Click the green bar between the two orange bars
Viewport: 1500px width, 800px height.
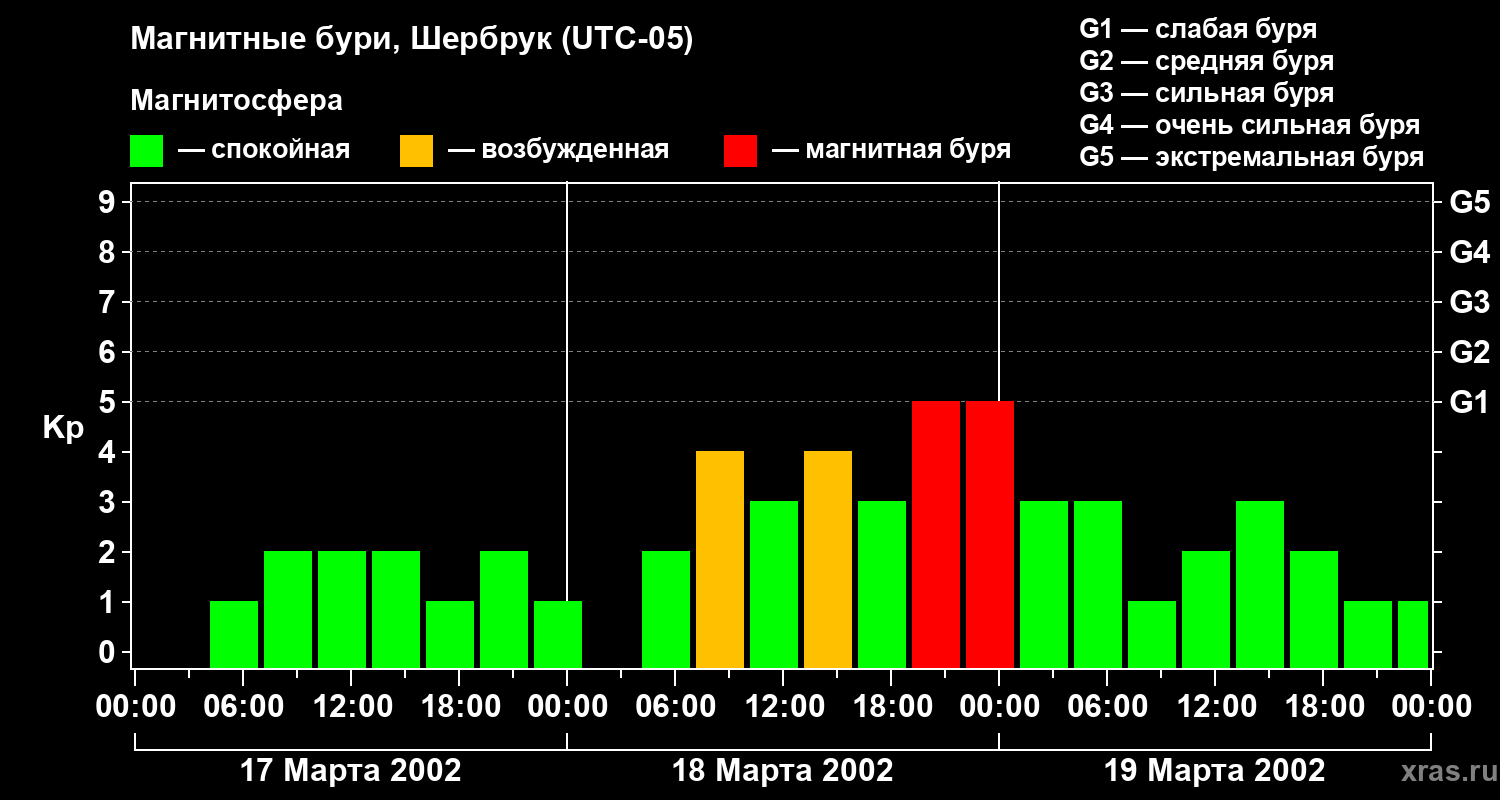774,584
